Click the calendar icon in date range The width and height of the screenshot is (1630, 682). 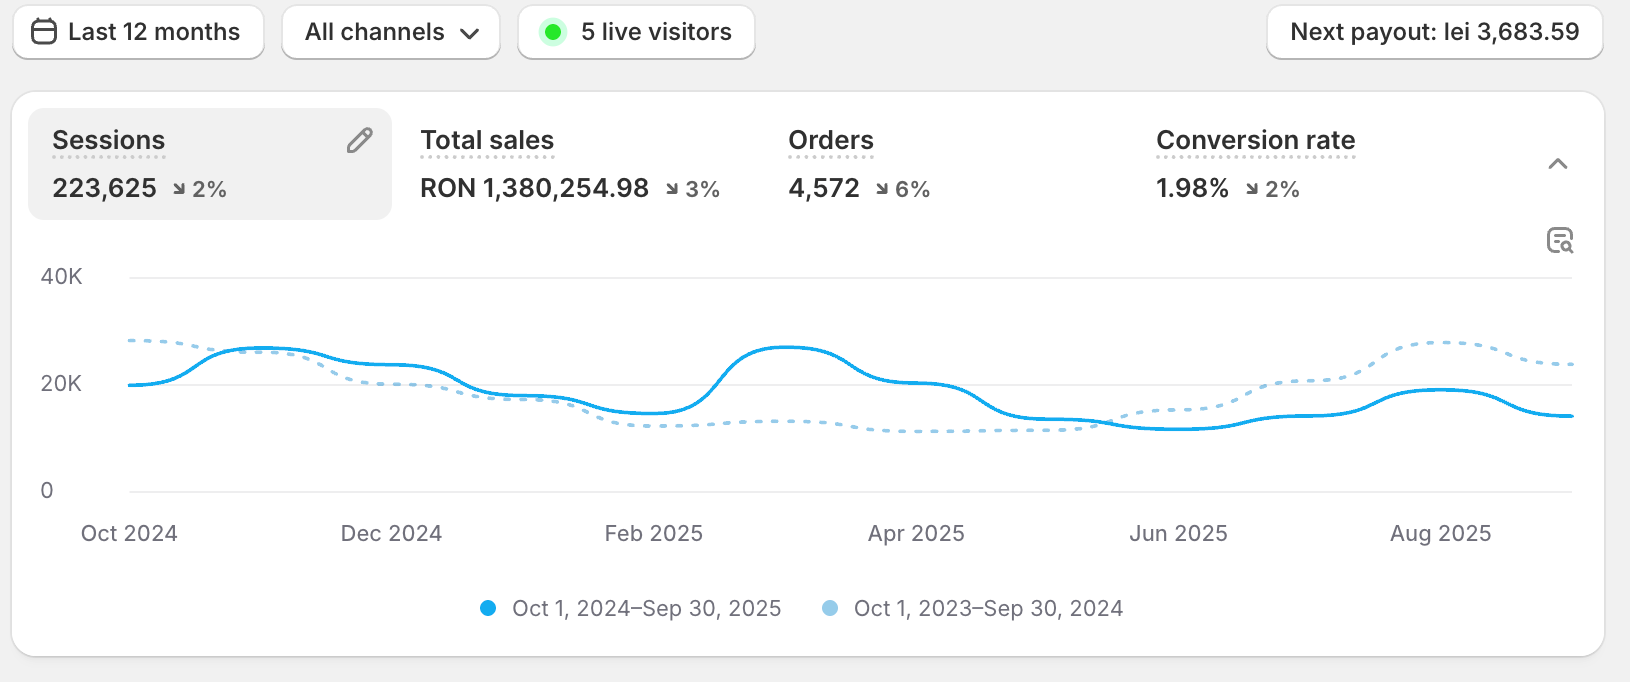tap(44, 32)
